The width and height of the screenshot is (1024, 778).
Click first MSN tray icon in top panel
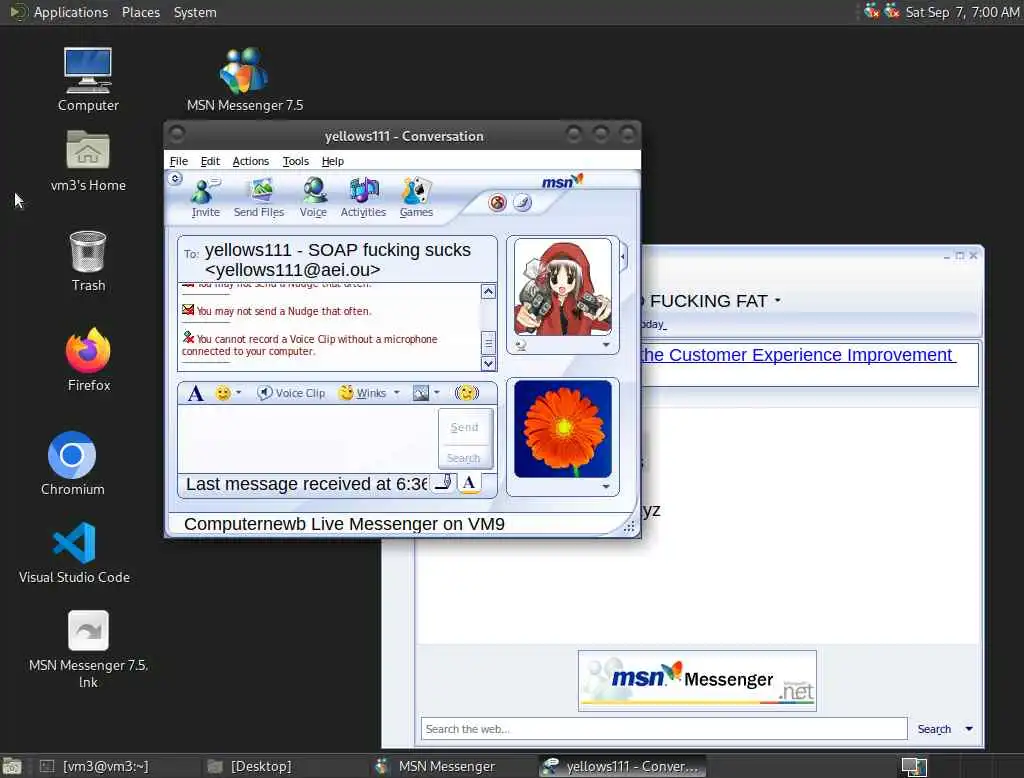(x=871, y=11)
